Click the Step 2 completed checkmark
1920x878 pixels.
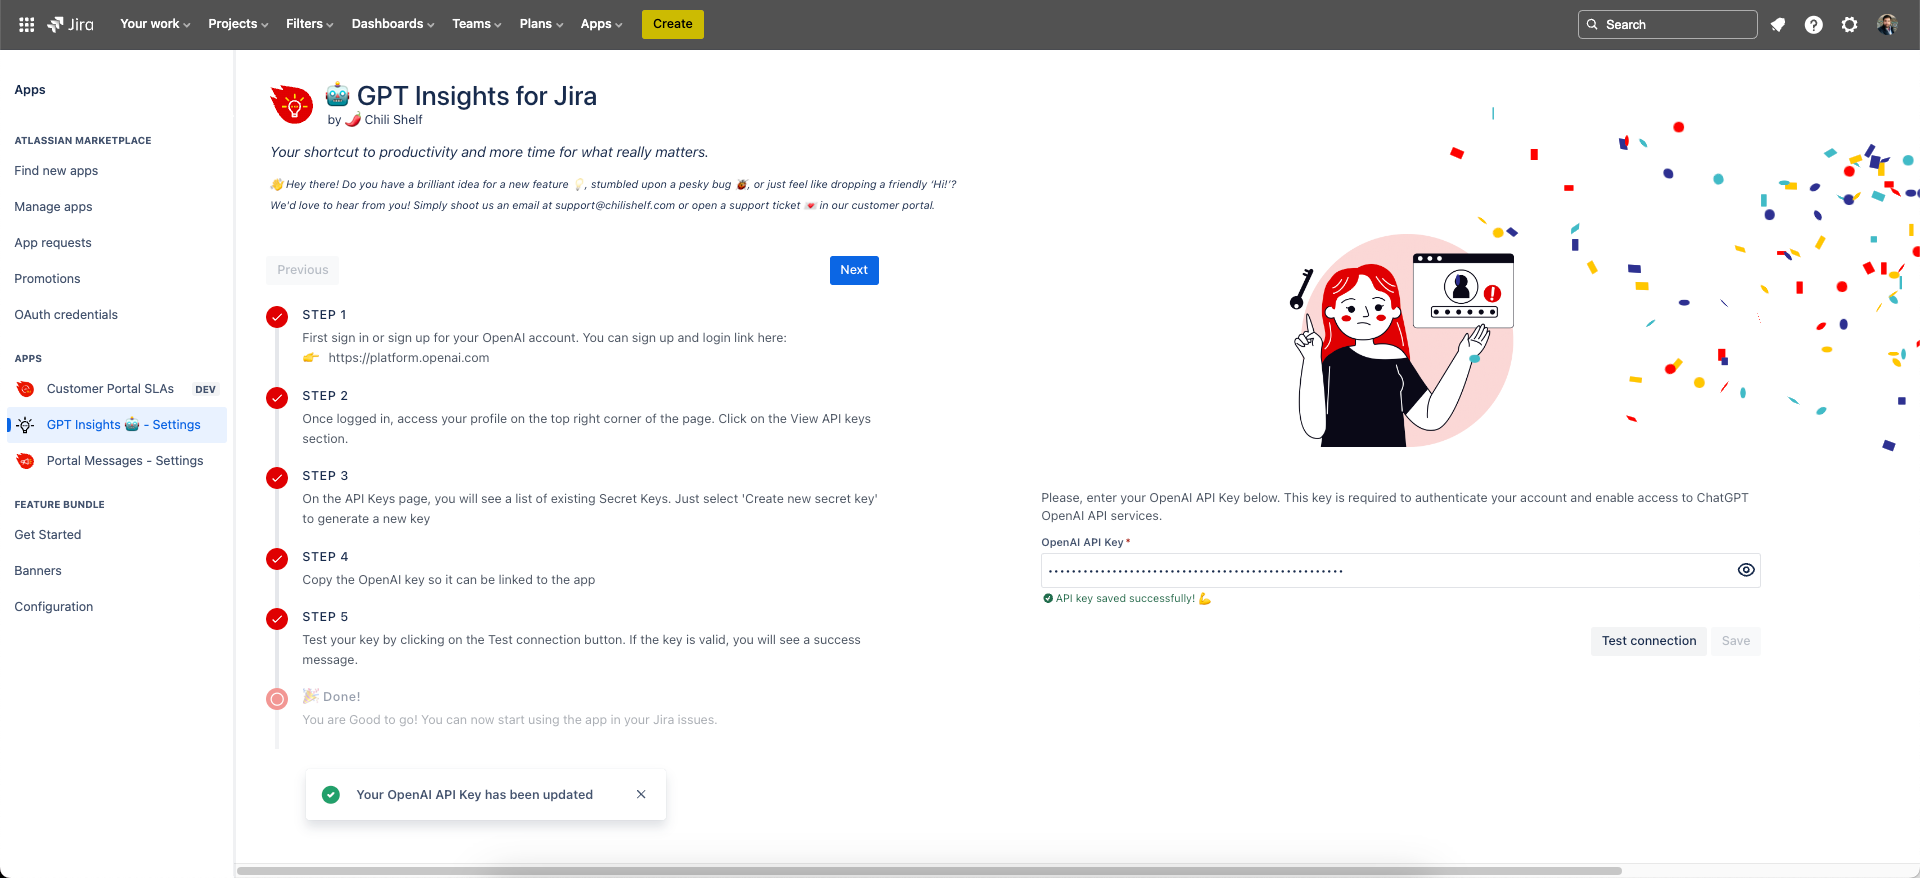click(277, 398)
